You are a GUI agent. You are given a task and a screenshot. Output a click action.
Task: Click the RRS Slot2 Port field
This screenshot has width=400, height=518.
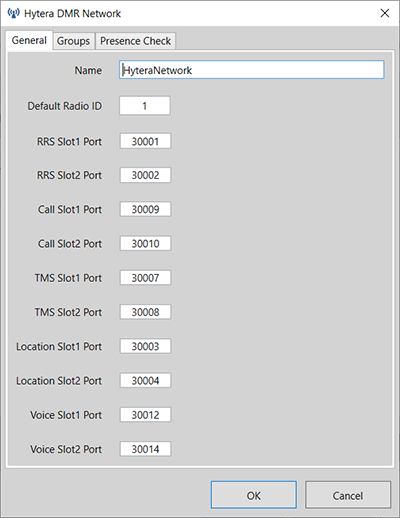click(x=145, y=175)
